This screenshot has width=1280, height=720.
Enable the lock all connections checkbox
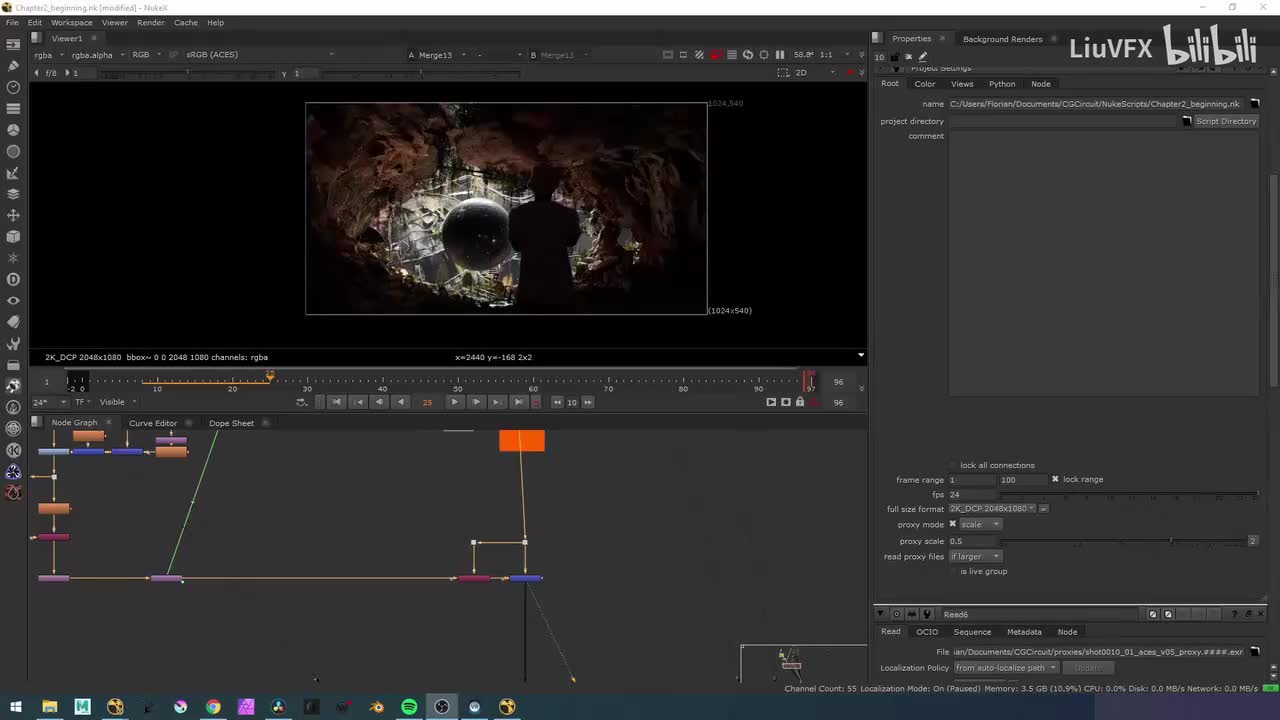point(953,465)
